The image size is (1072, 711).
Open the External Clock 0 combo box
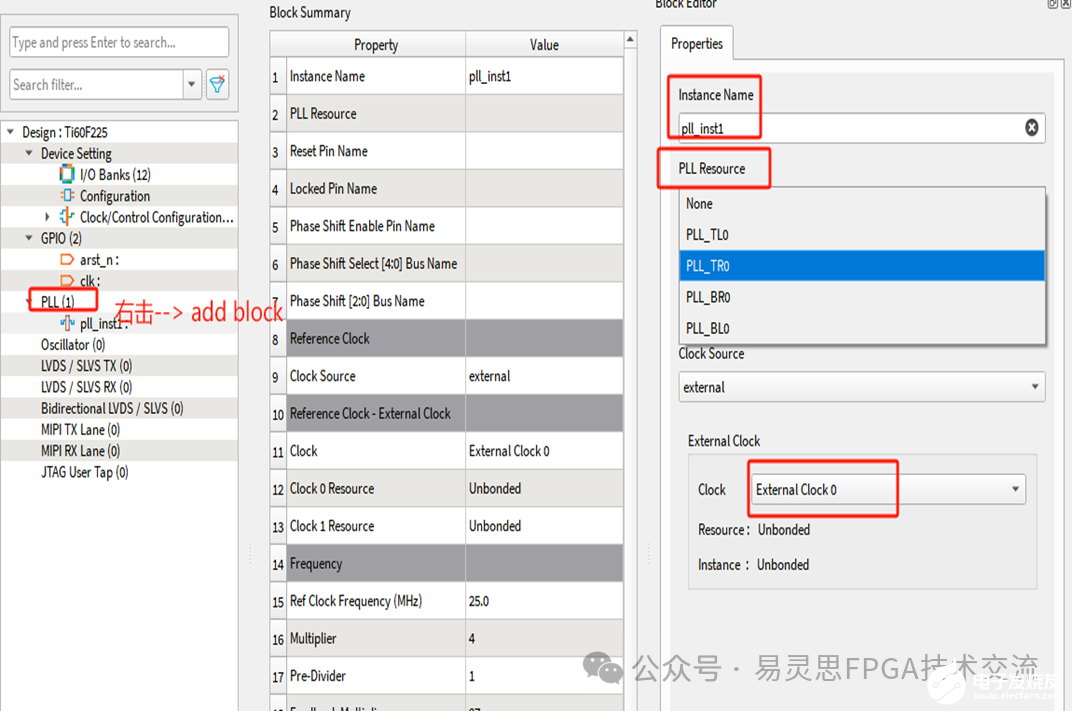click(x=888, y=489)
